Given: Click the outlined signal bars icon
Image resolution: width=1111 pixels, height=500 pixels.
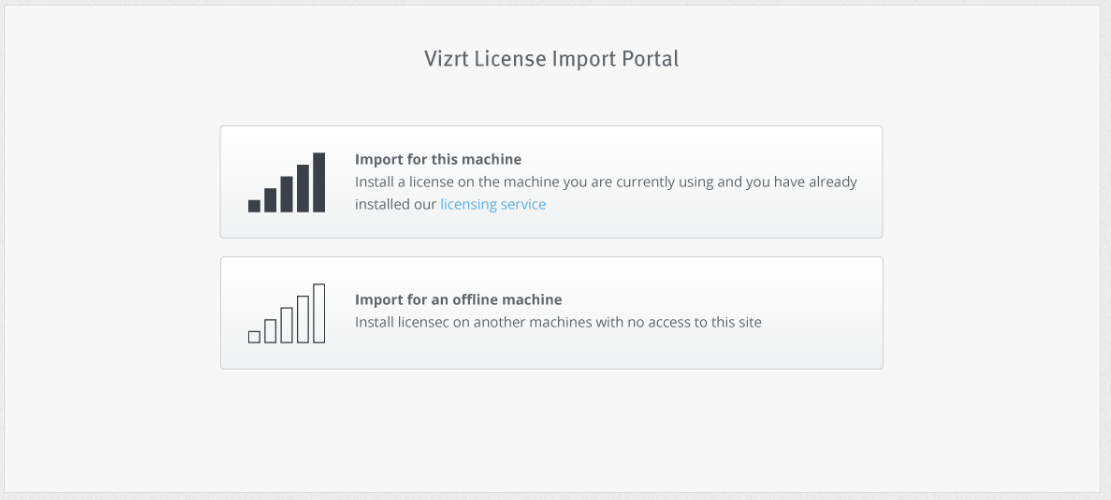Looking at the screenshot, I should [x=286, y=313].
